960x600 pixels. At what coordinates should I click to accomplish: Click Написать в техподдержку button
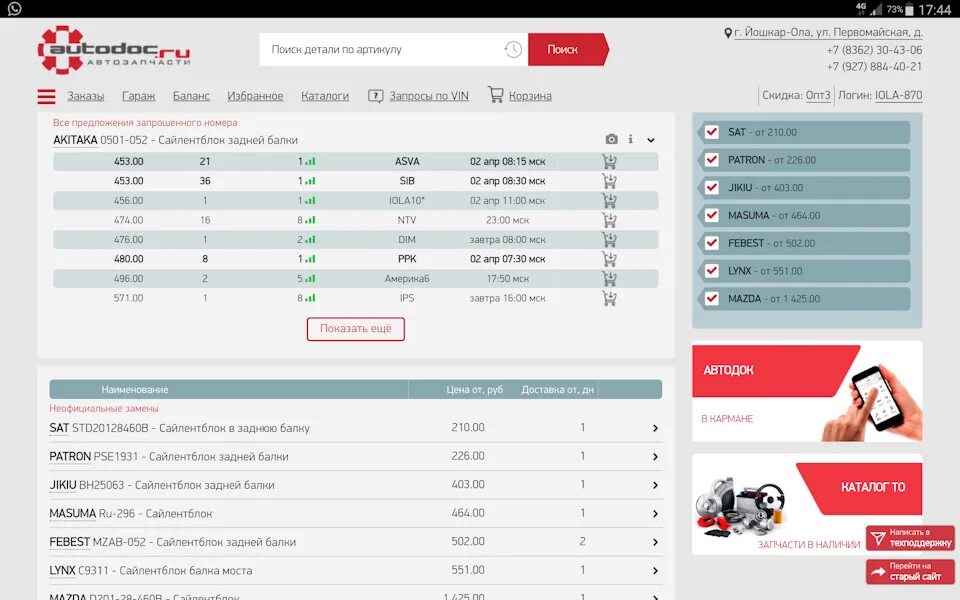[910, 538]
